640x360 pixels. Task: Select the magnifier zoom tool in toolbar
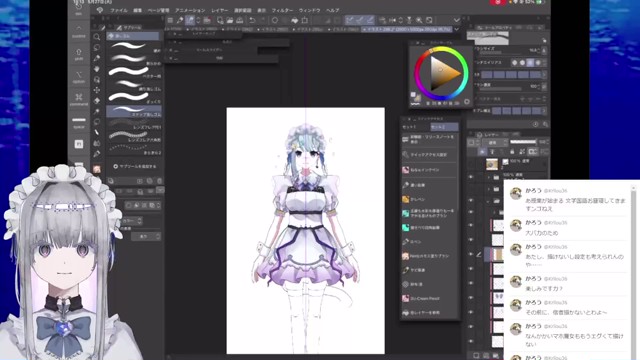97,37
